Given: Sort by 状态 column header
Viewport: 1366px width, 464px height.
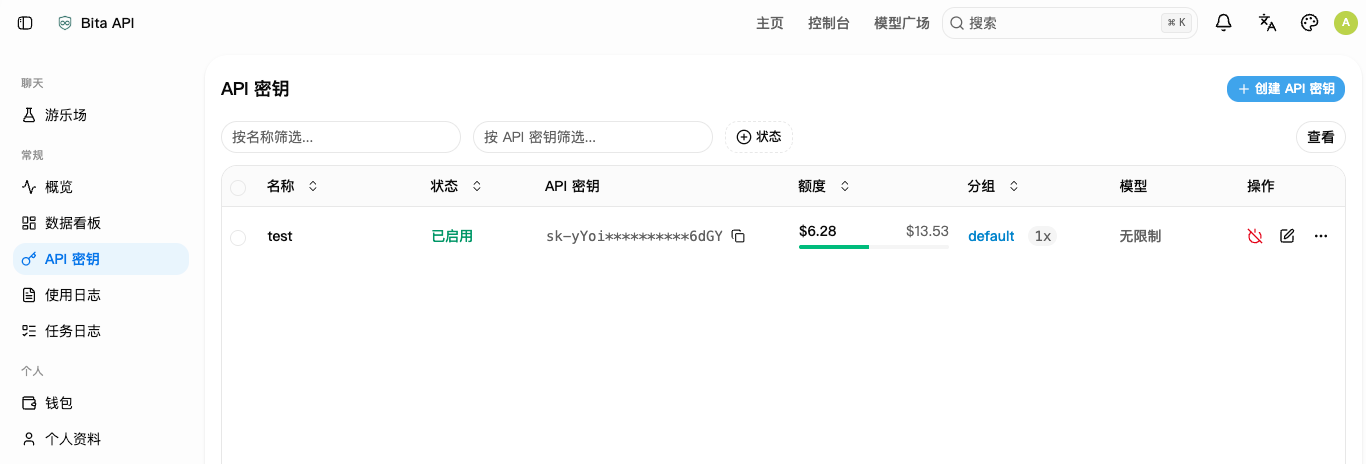Looking at the screenshot, I should (456, 186).
